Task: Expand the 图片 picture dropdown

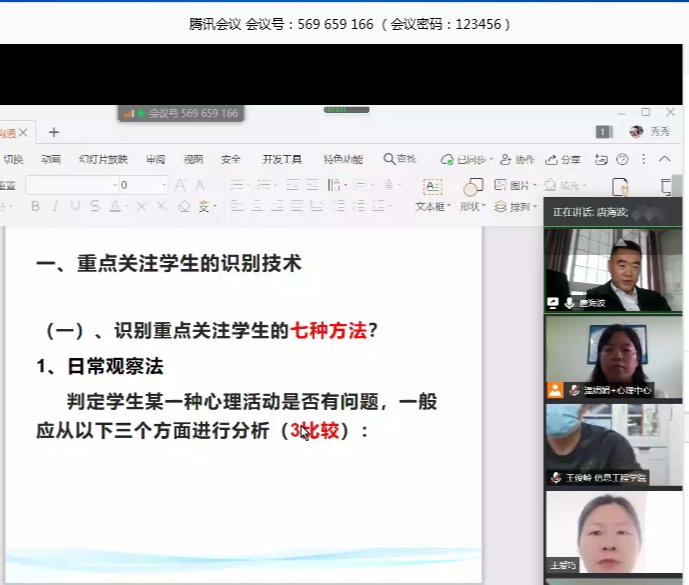Action: (518, 185)
